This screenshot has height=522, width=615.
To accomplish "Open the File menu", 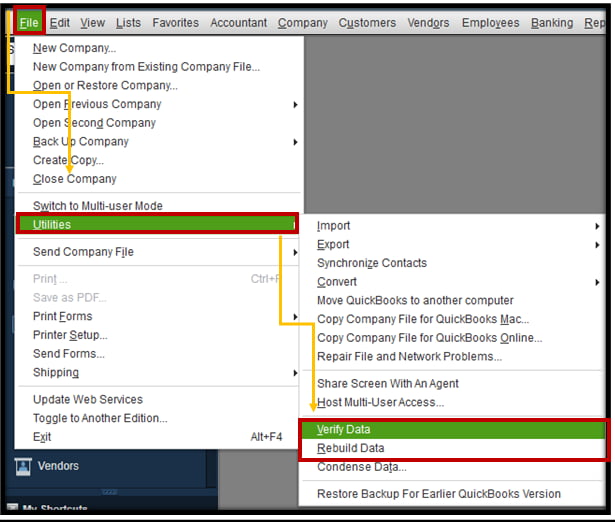I will click(x=29, y=23).
